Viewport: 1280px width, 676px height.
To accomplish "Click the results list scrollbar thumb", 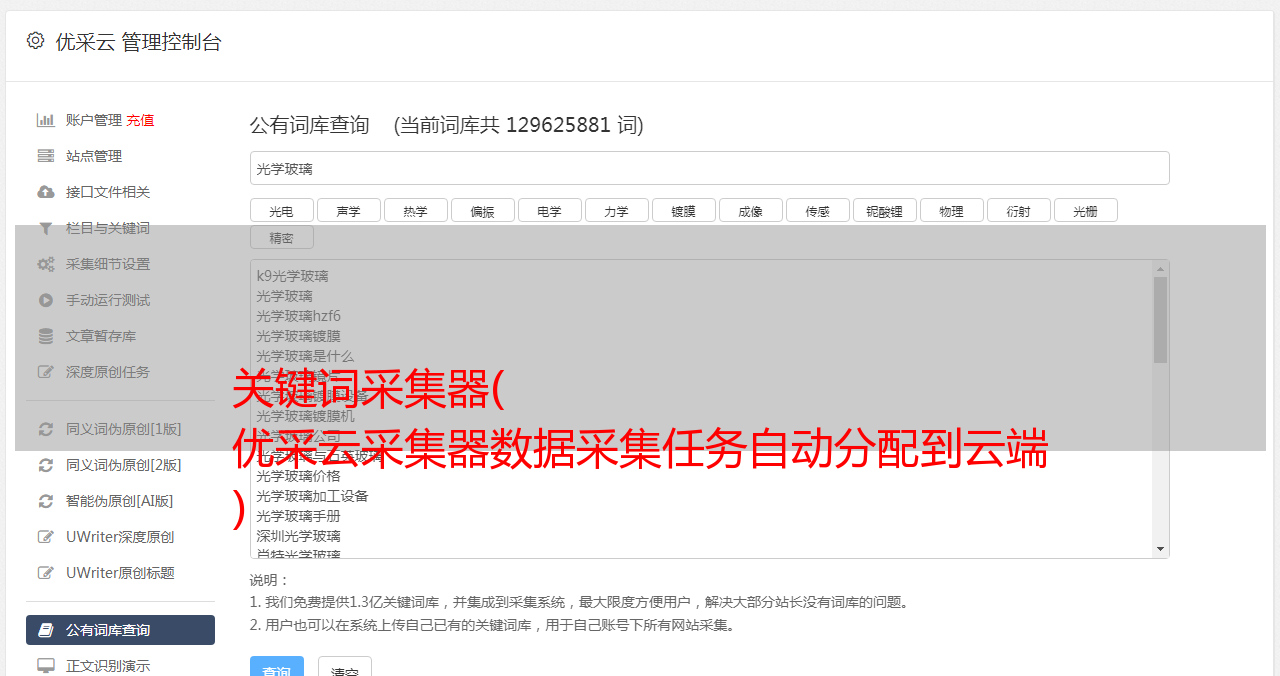I will [1160, 320].
